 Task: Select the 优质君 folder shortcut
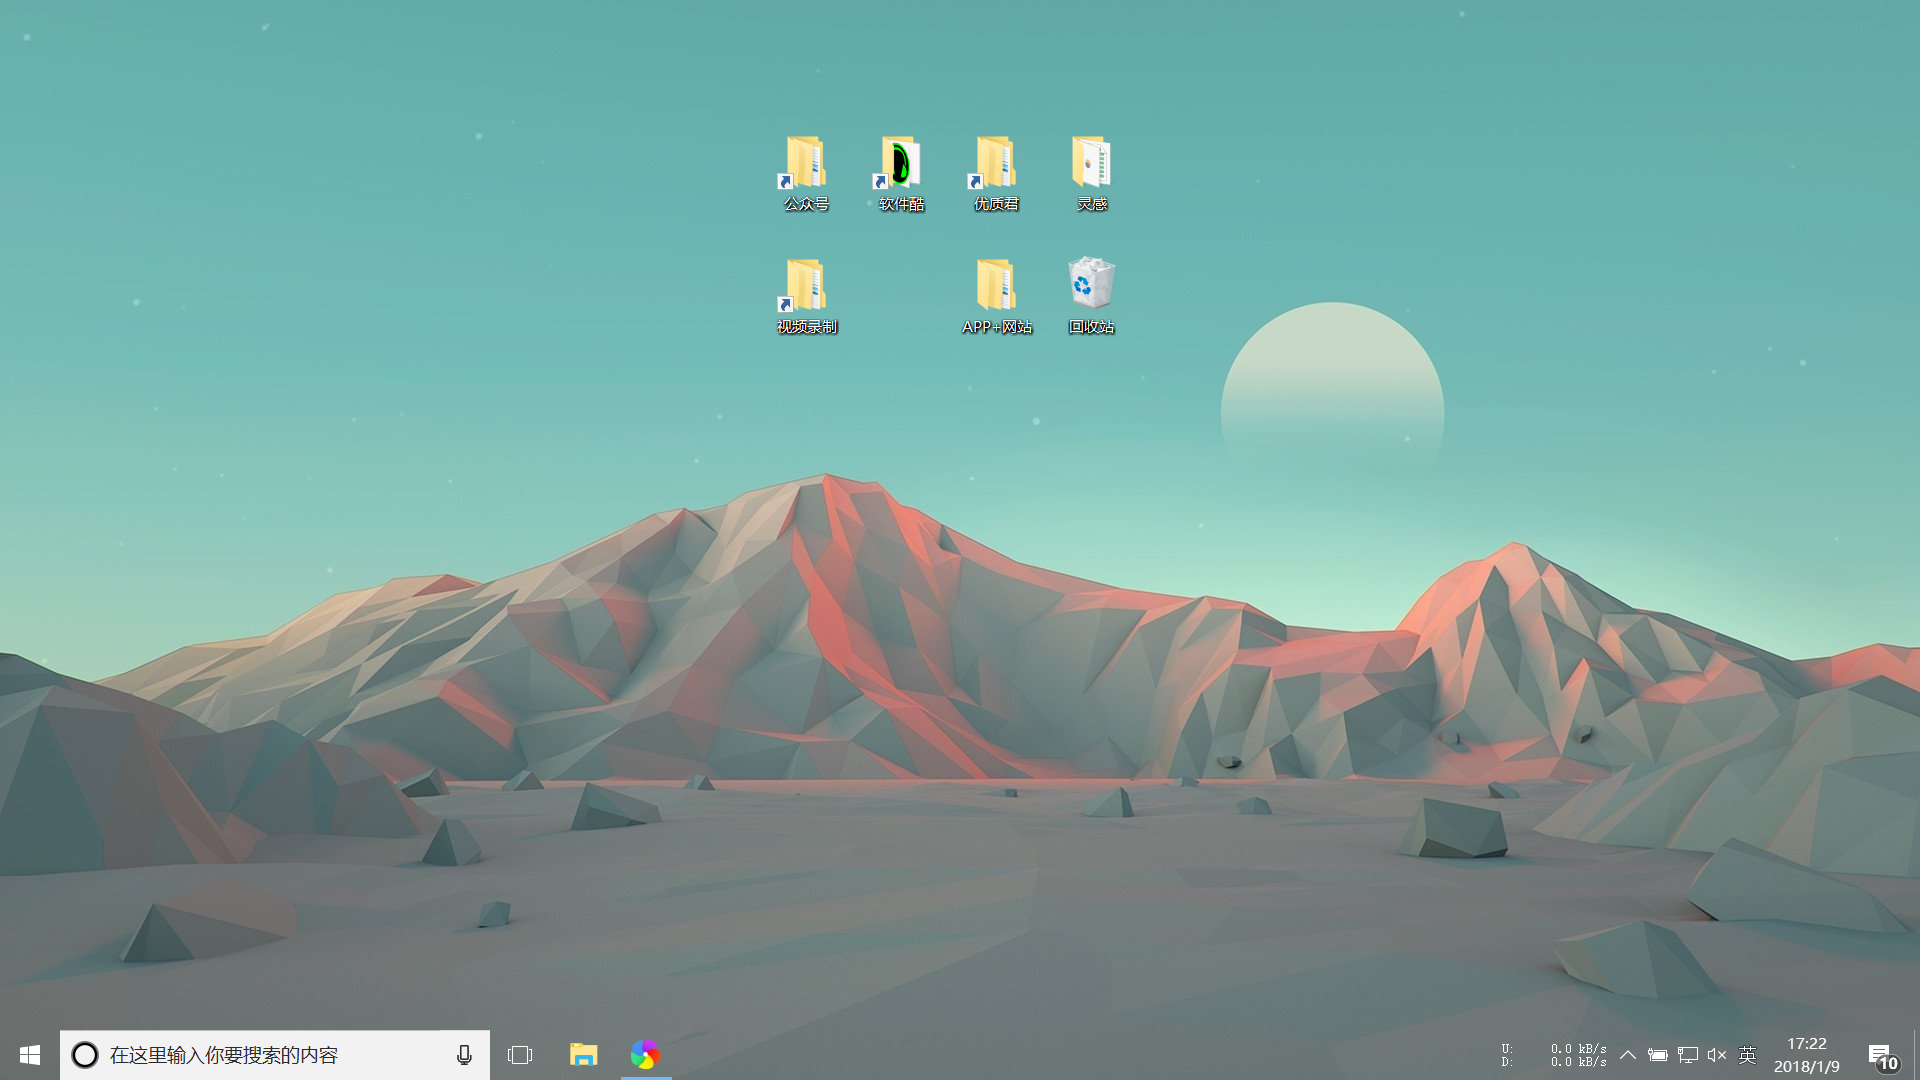click(996, 165)
